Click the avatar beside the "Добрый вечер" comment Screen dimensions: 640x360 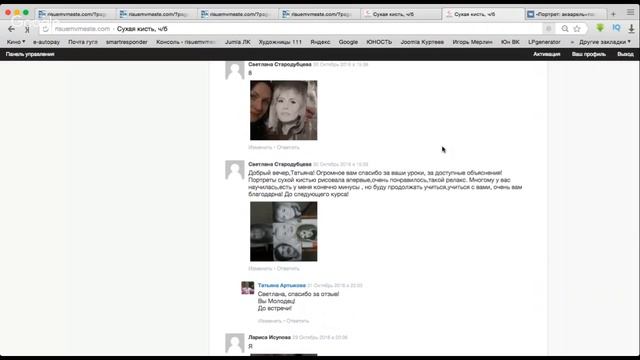pos(235,170)
